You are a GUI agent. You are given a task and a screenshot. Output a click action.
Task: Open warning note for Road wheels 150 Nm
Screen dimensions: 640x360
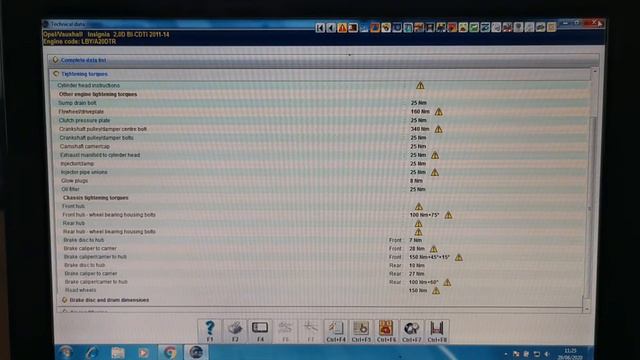coord(436,291)
